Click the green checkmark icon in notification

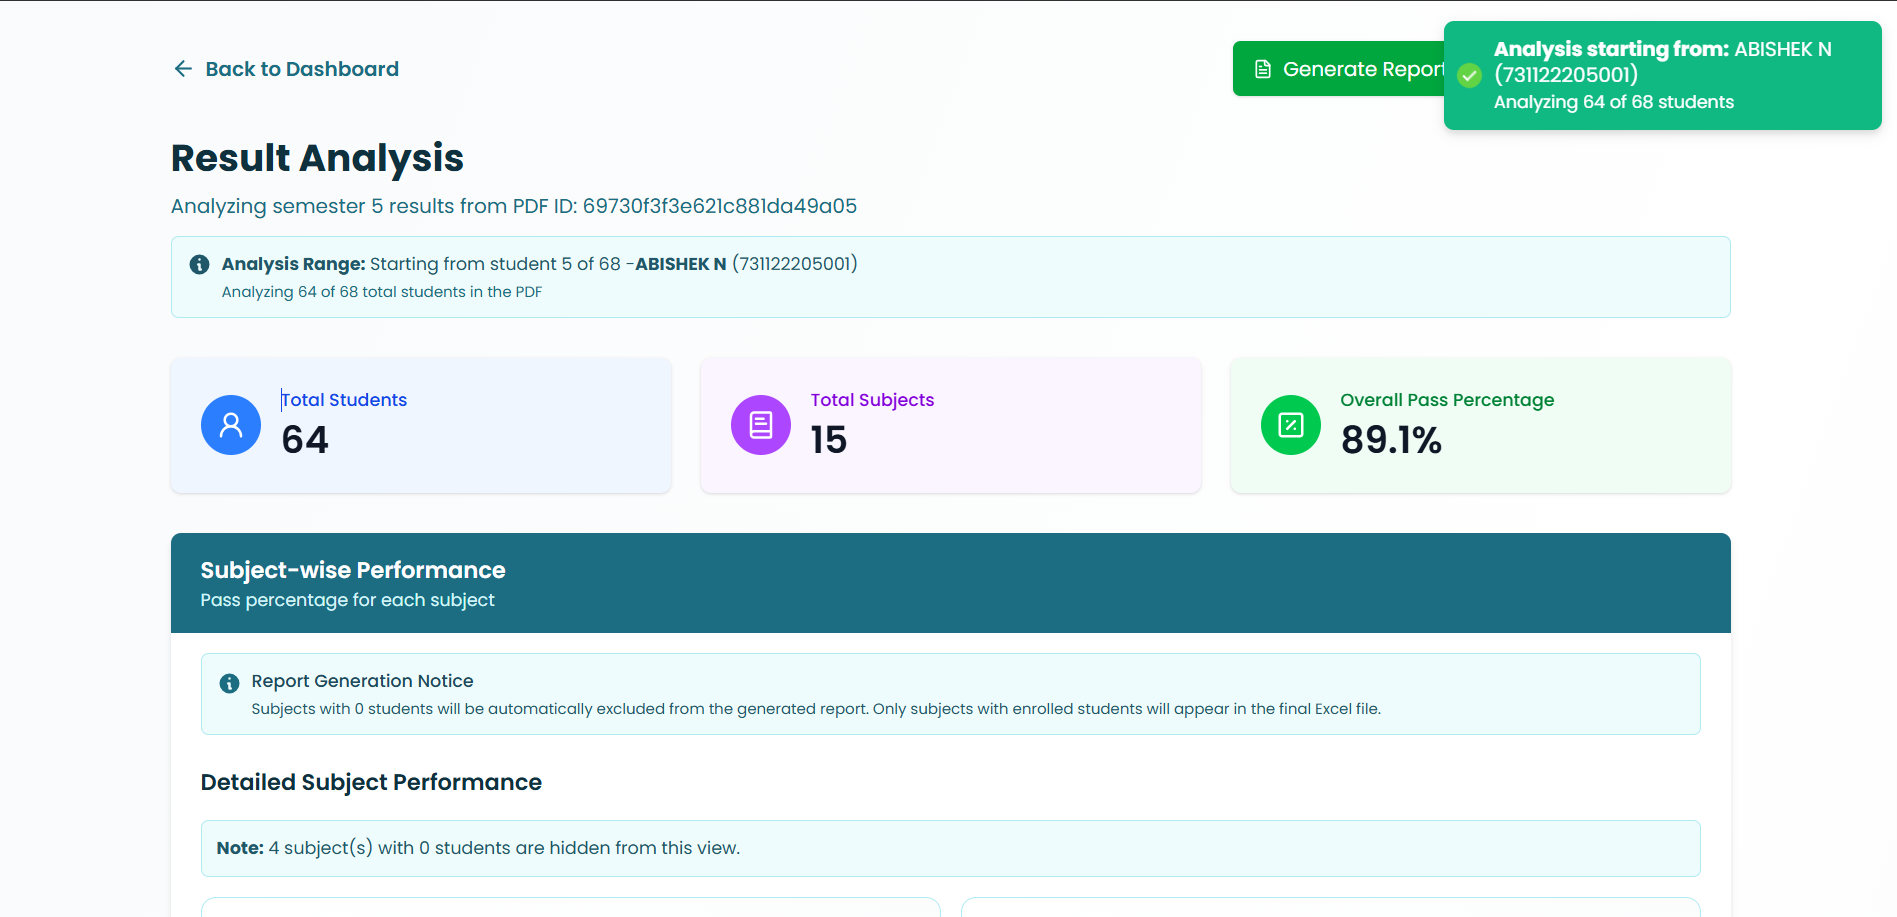click(x=1469, y=76)
